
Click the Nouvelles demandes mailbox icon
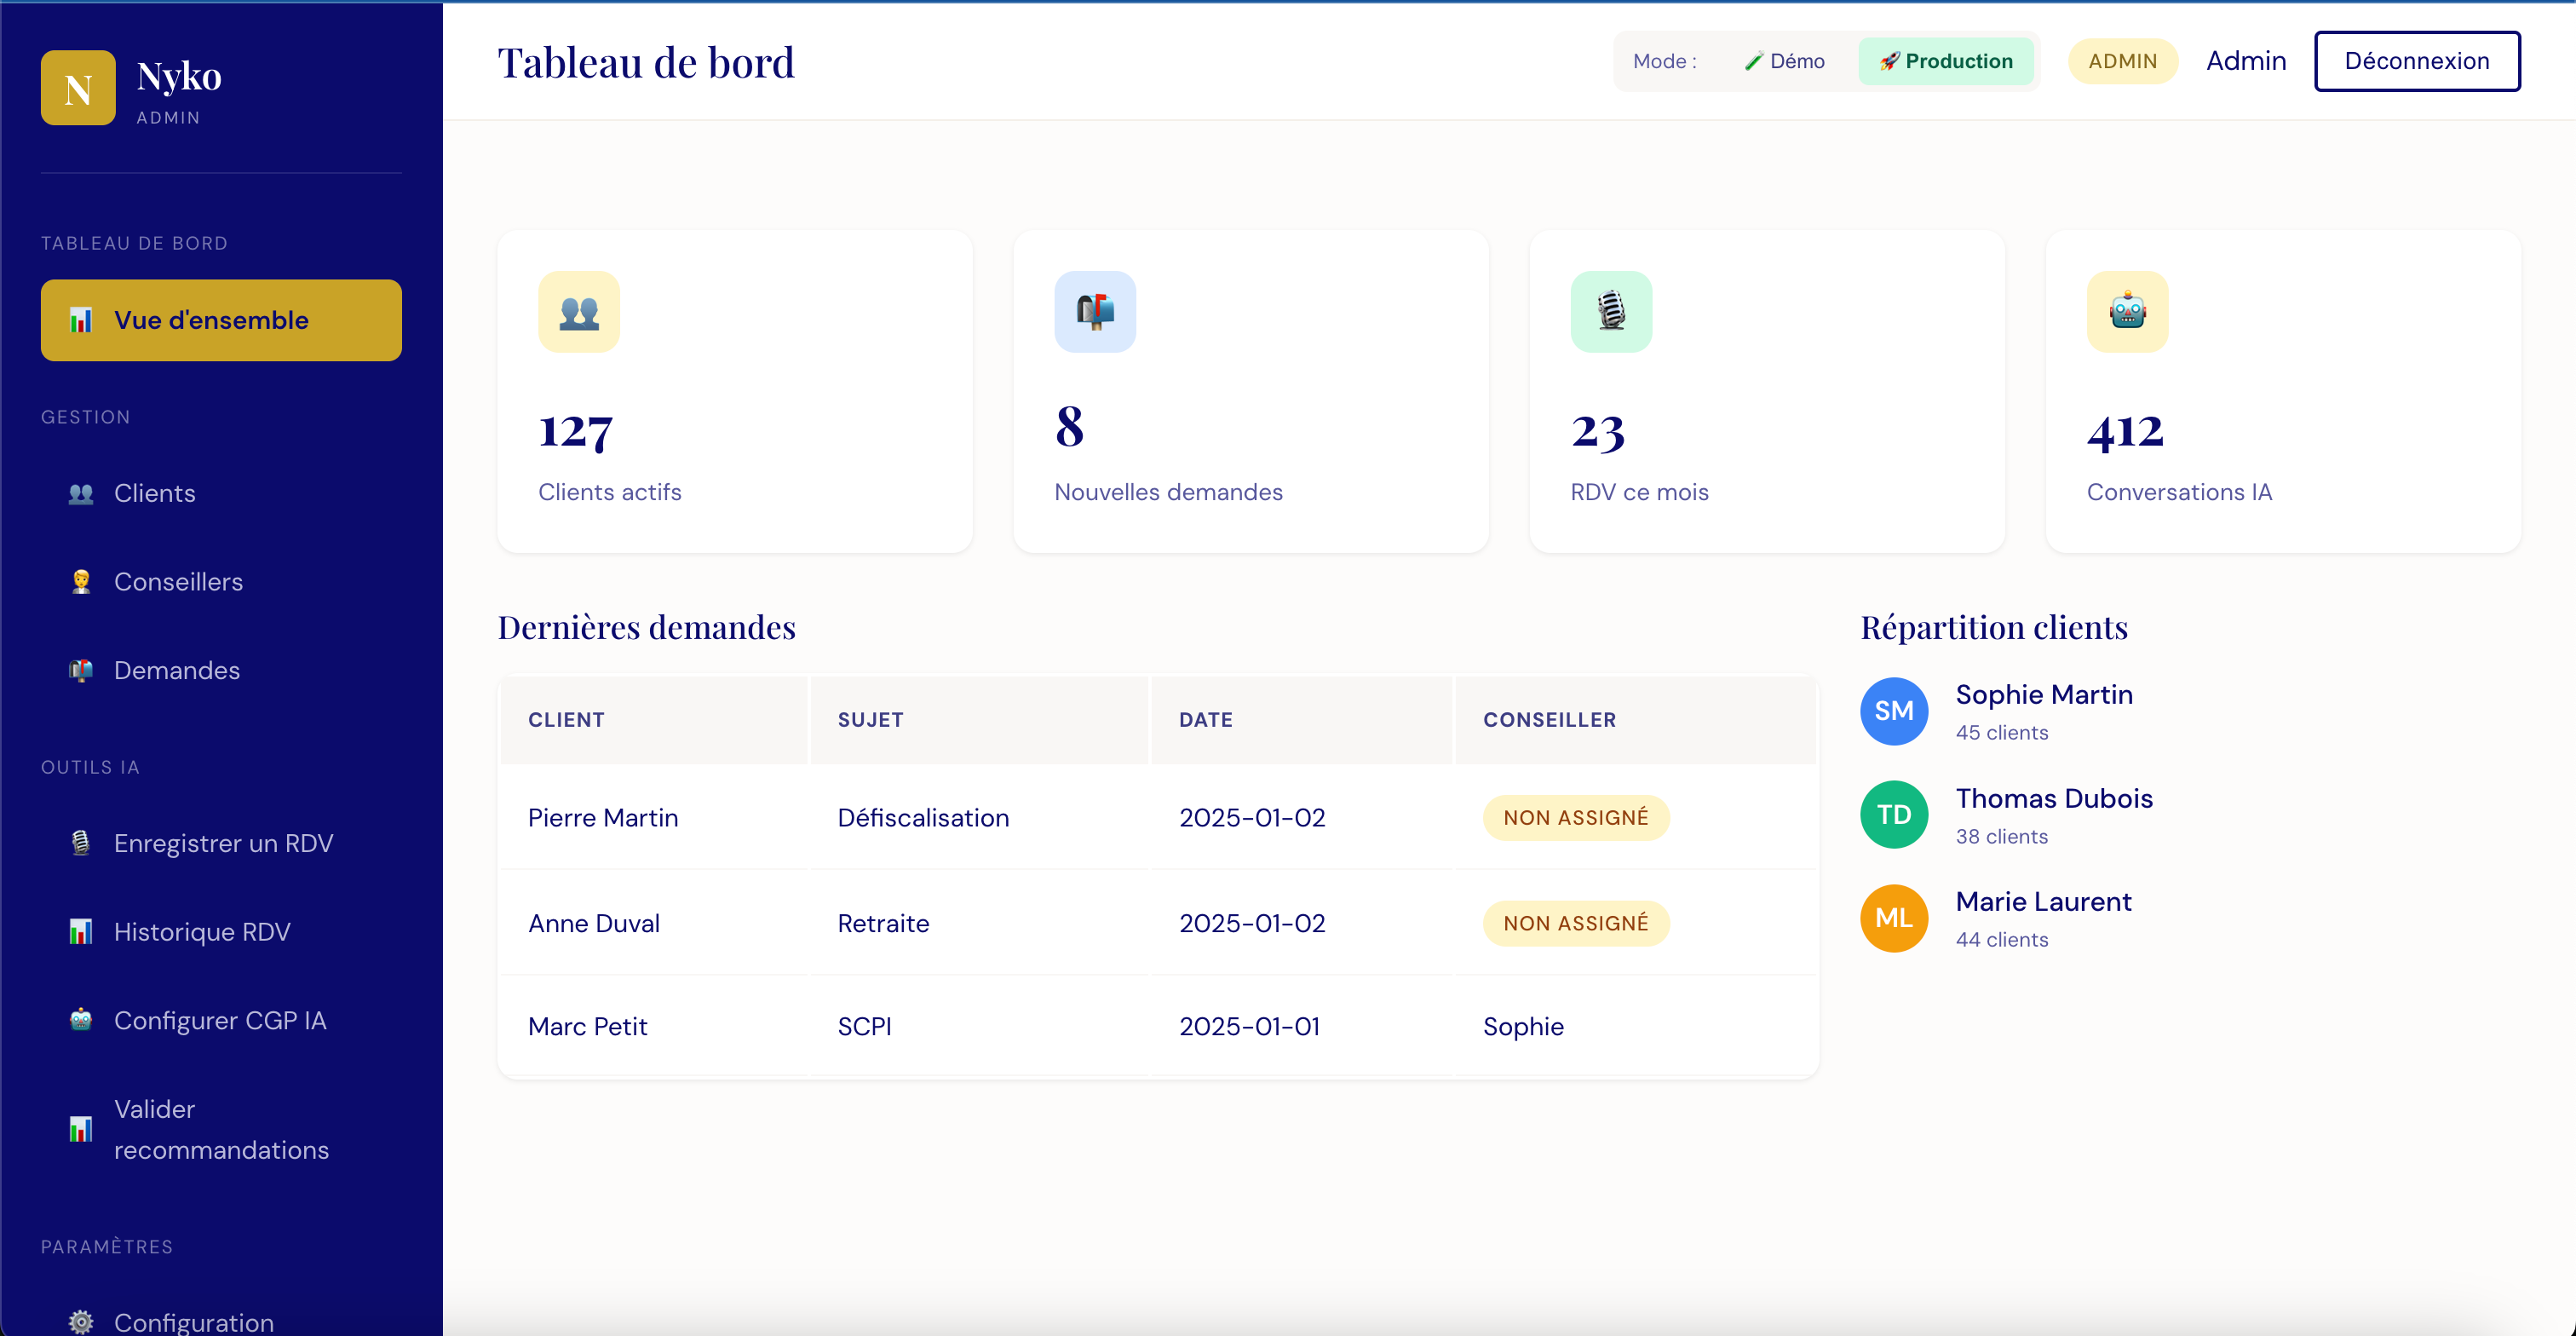pyautogui.click(x=1094, y=312)
